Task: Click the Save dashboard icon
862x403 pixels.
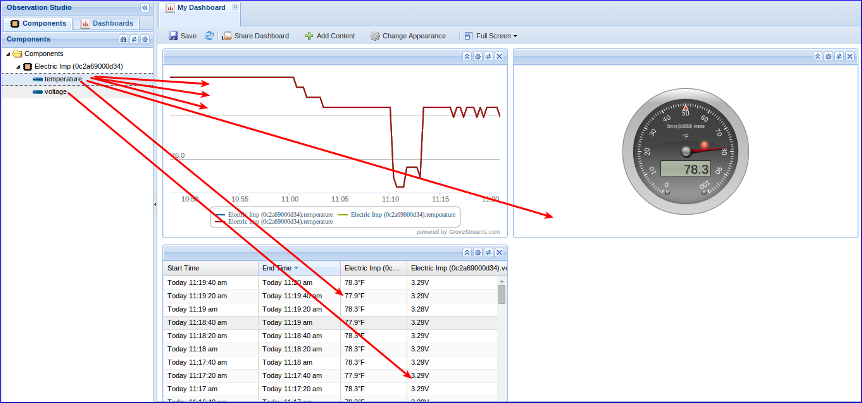Action: click(x=173, y=36)
